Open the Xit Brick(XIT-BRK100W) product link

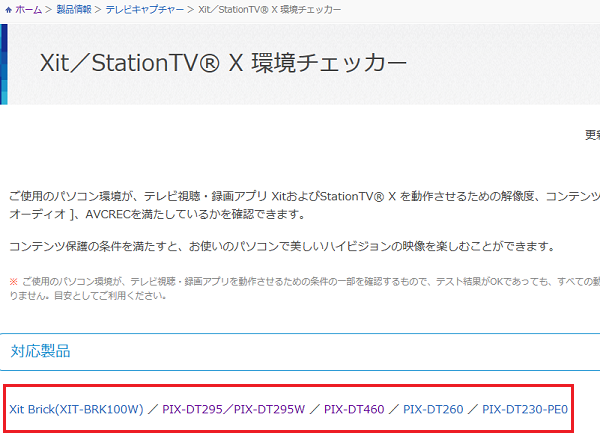pyautogui.click(x=76, y=409)
